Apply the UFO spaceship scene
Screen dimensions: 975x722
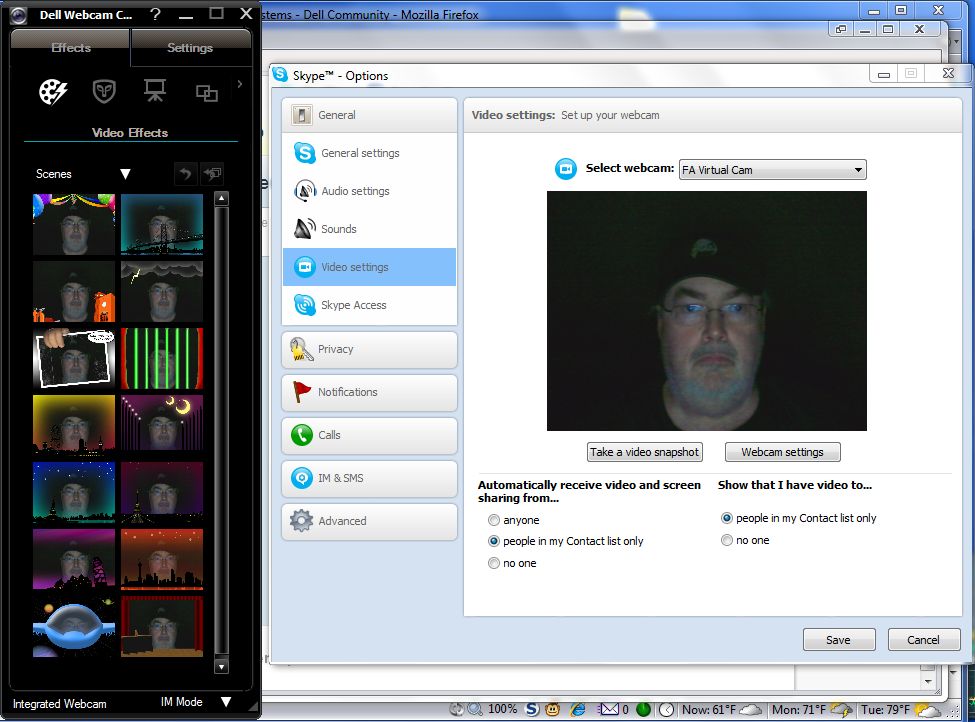coord(74,627)
